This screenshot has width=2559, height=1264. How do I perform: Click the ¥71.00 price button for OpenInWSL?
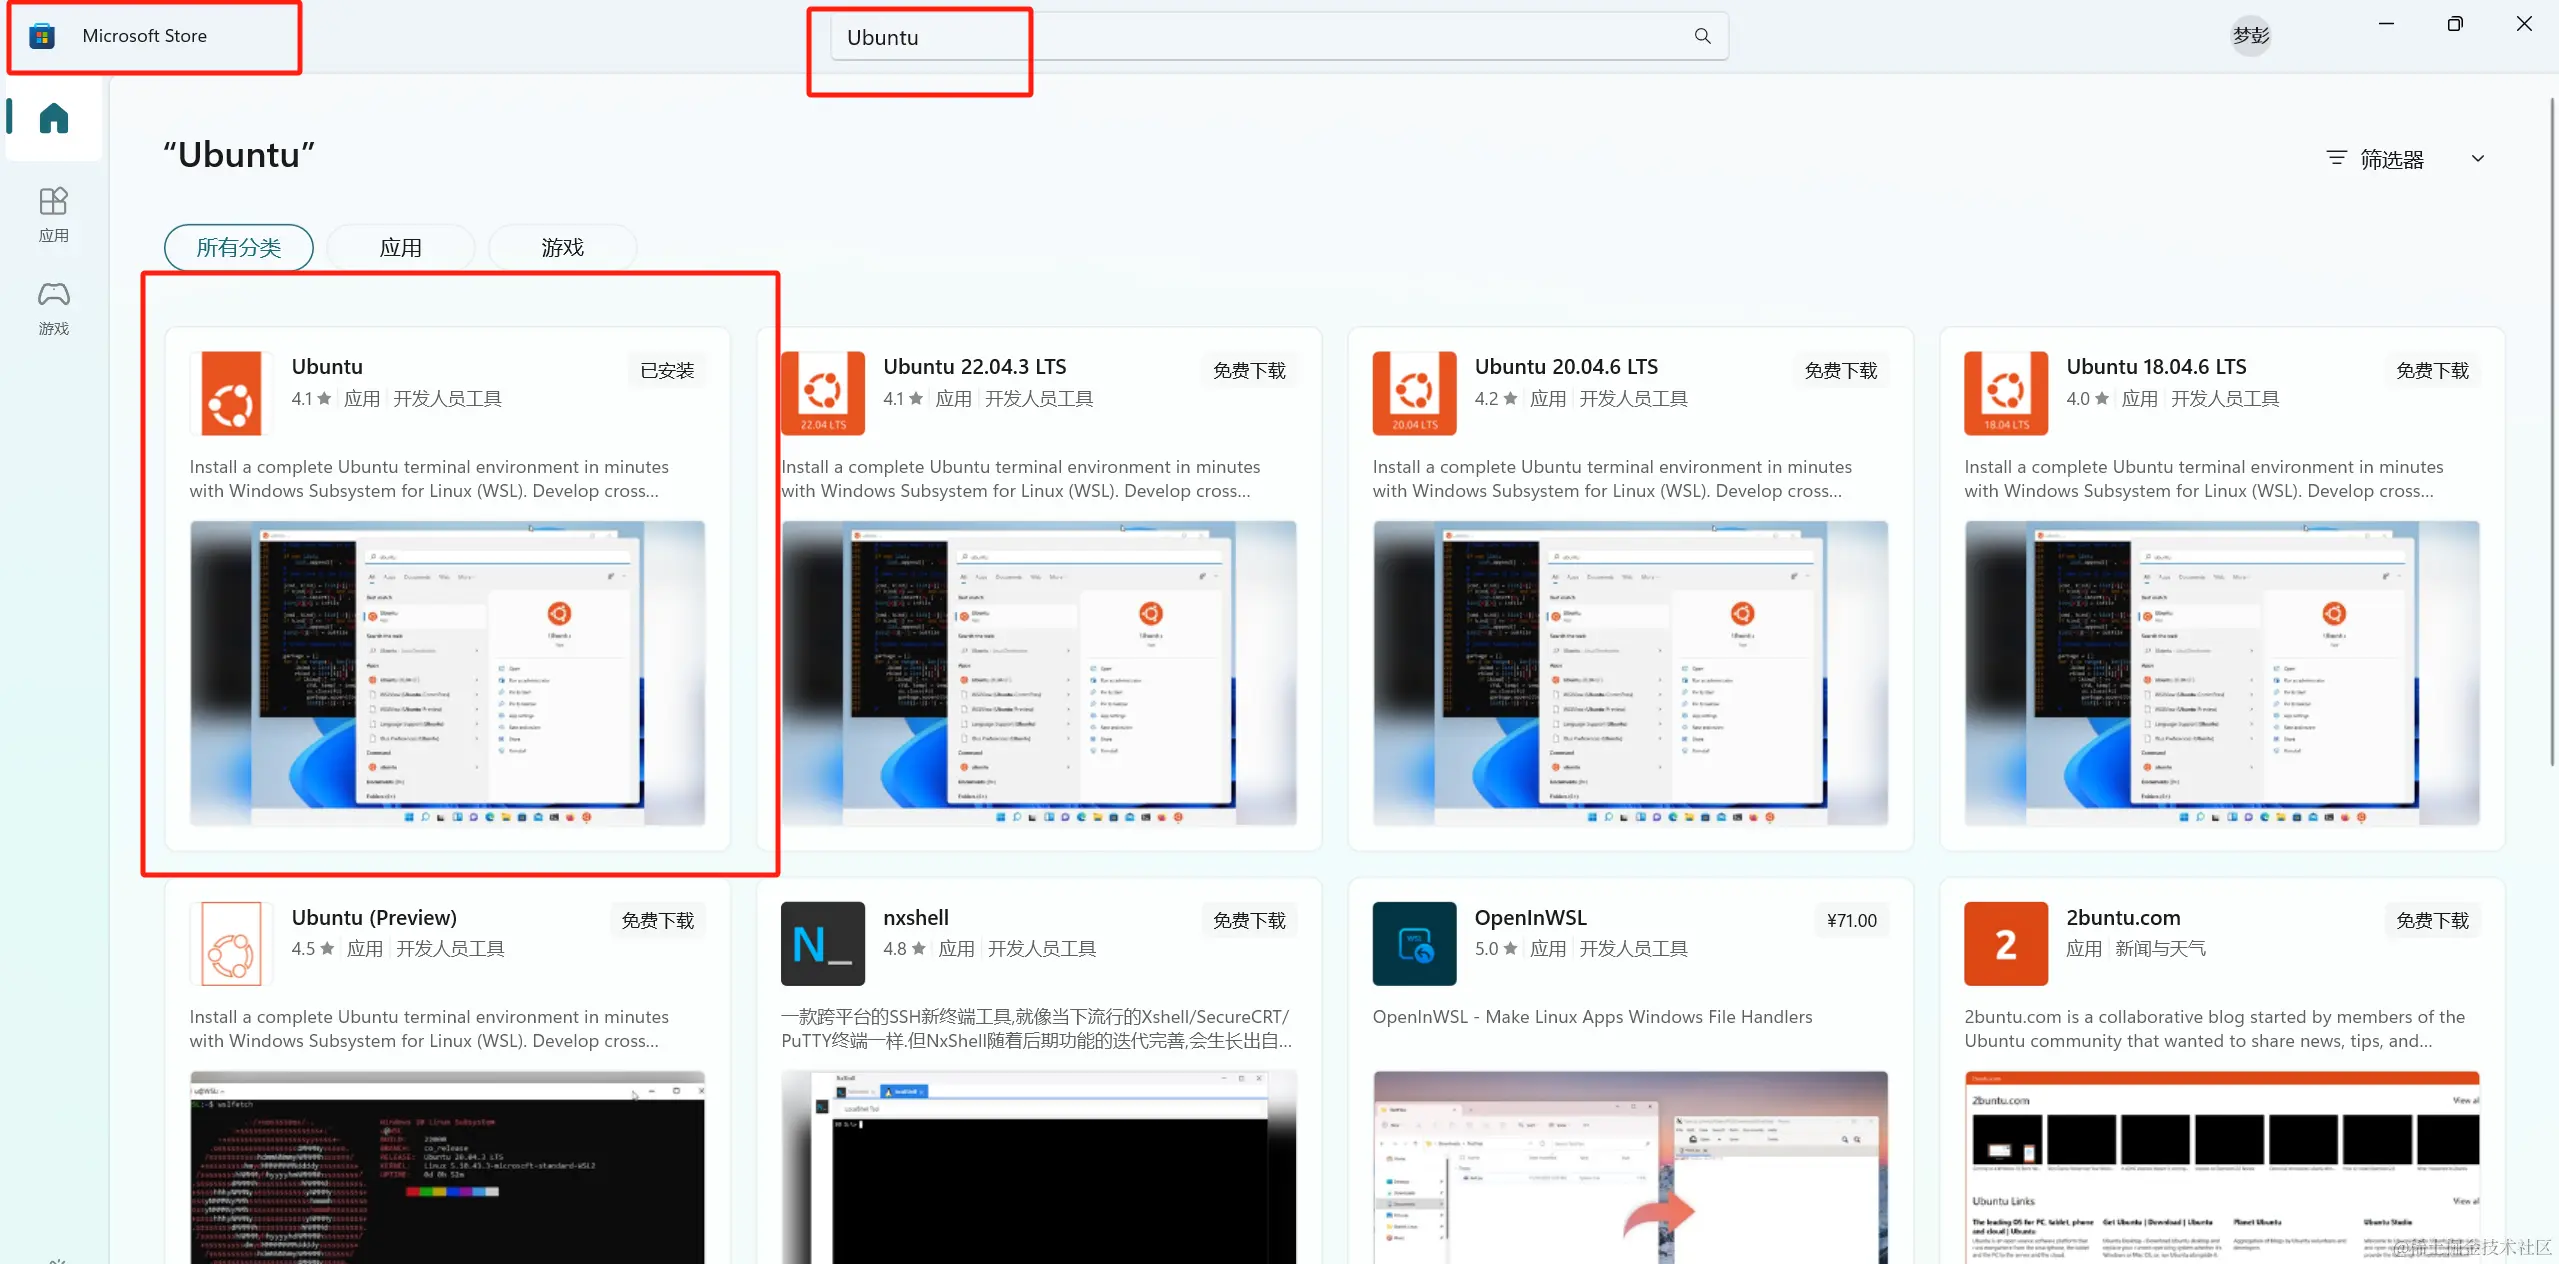[1852, 920]
